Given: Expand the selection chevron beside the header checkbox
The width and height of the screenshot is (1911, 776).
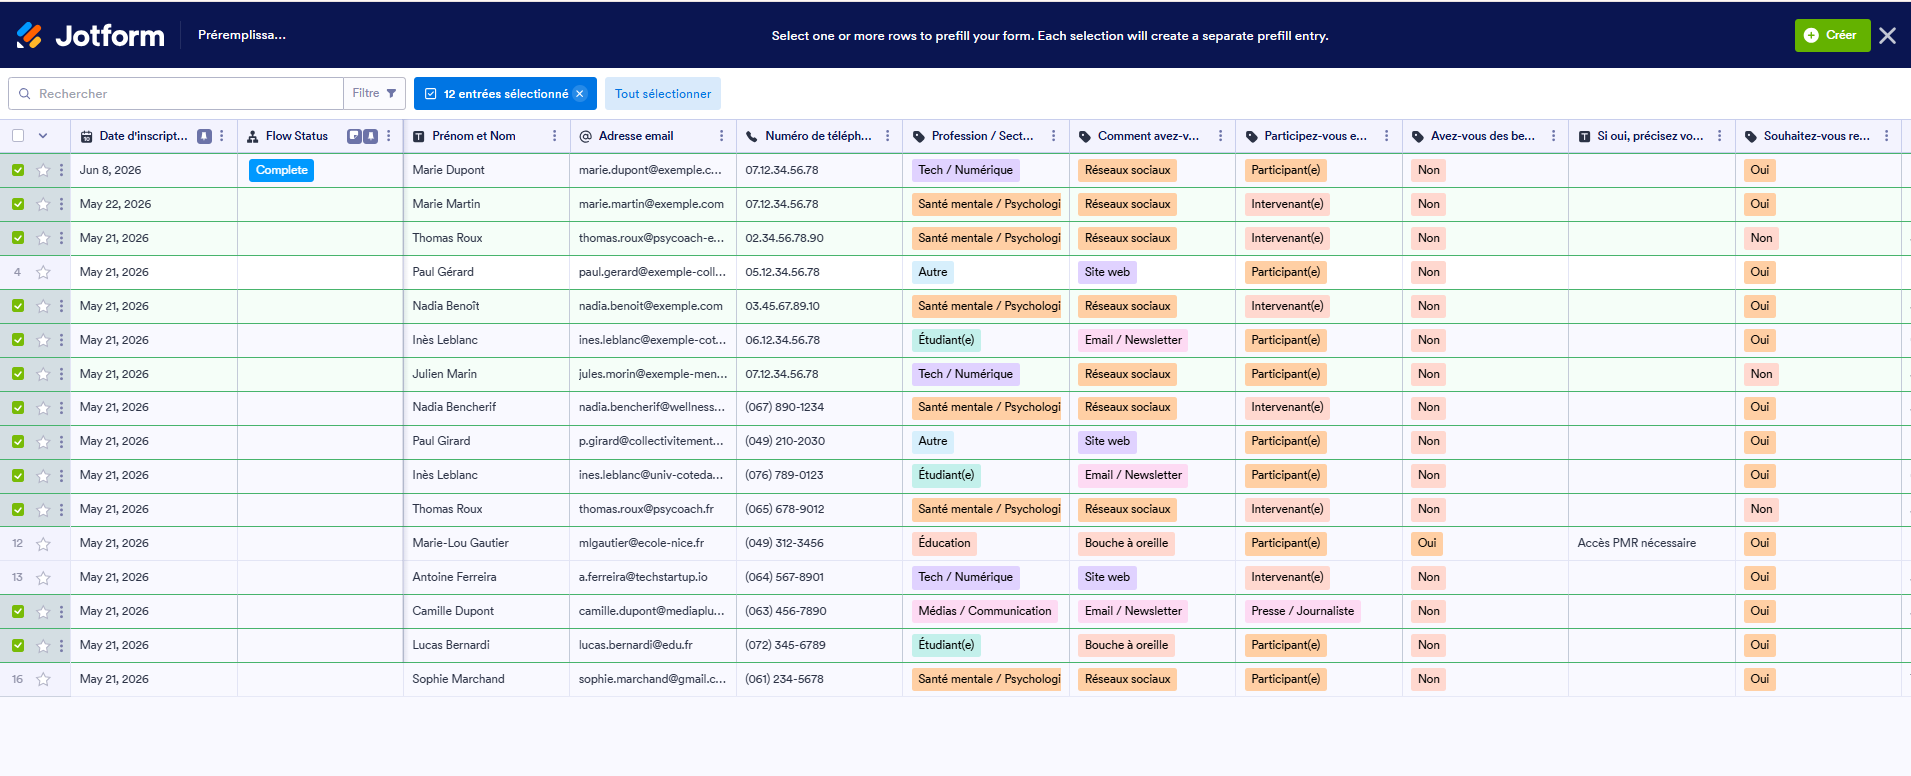Looking at the screenshot, I should coord(43,136).
